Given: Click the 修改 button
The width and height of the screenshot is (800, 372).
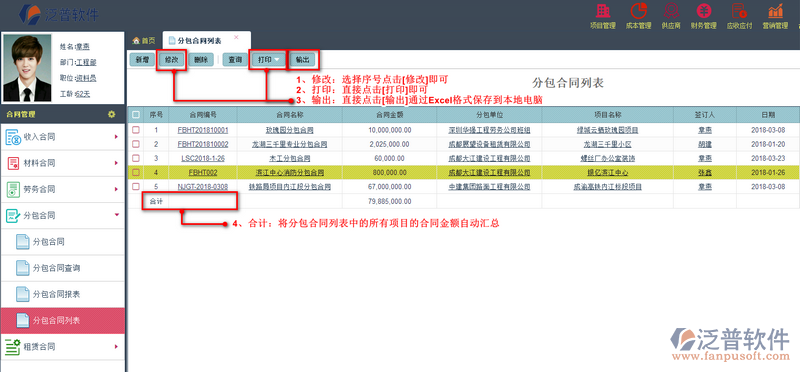Looking at the screenshot, I should 171,60.
